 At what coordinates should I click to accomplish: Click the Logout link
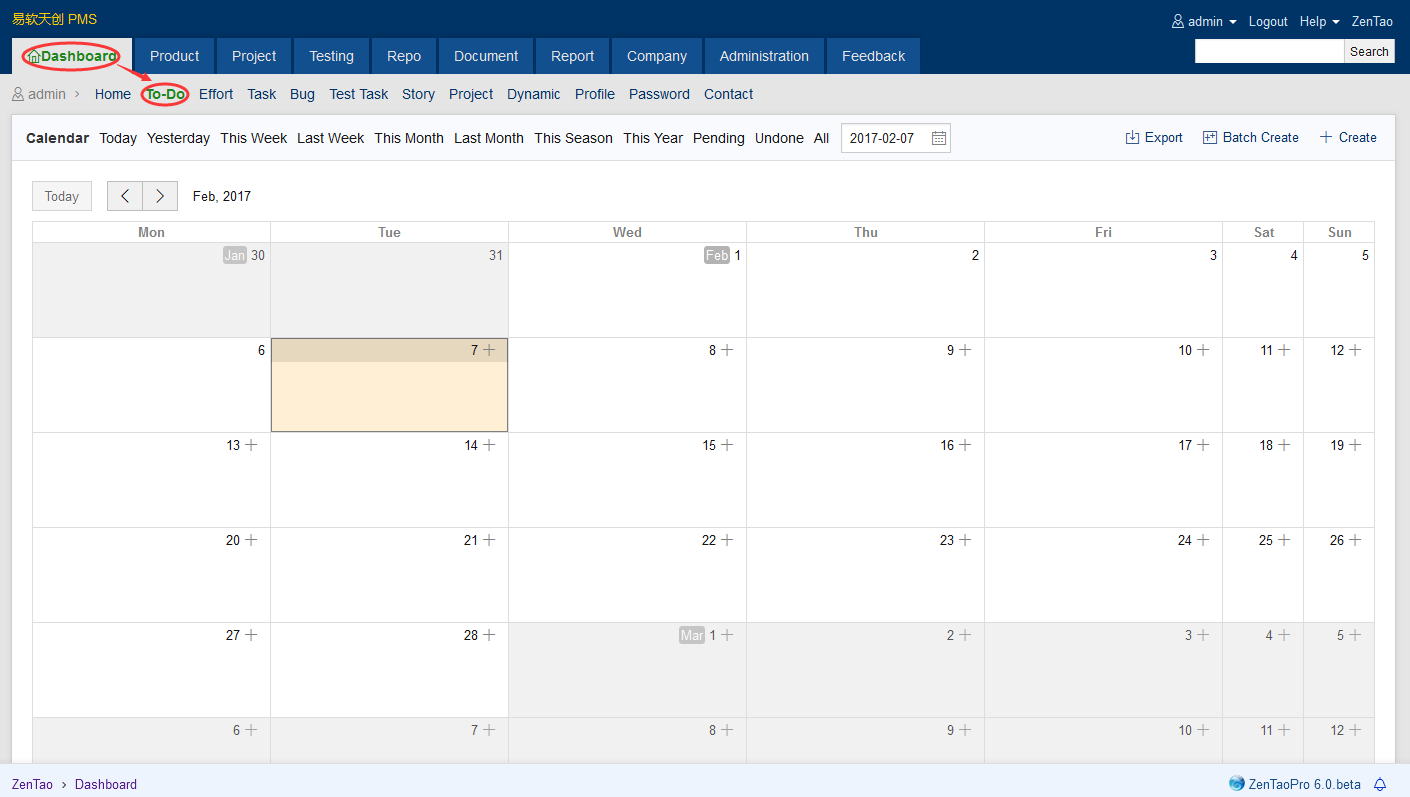pos(1268,21)
